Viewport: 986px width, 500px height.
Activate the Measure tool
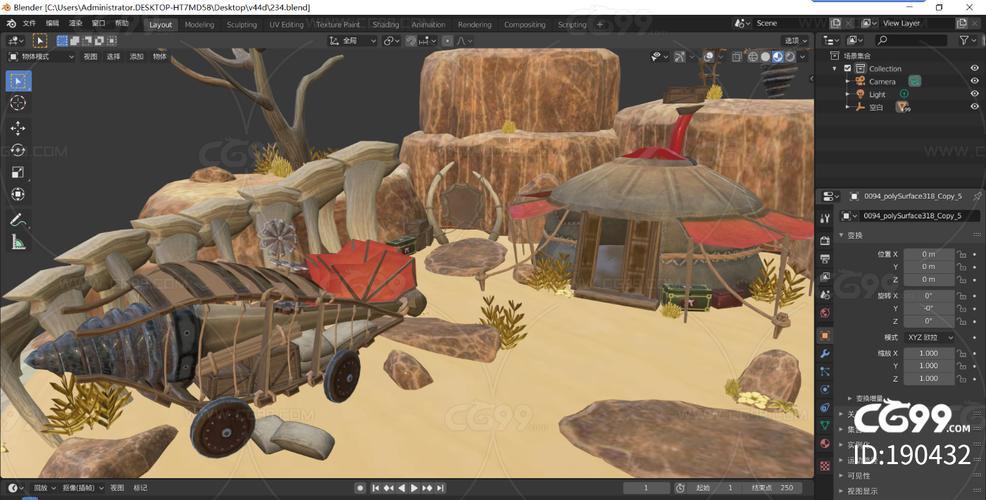click(x=18, y=242)
